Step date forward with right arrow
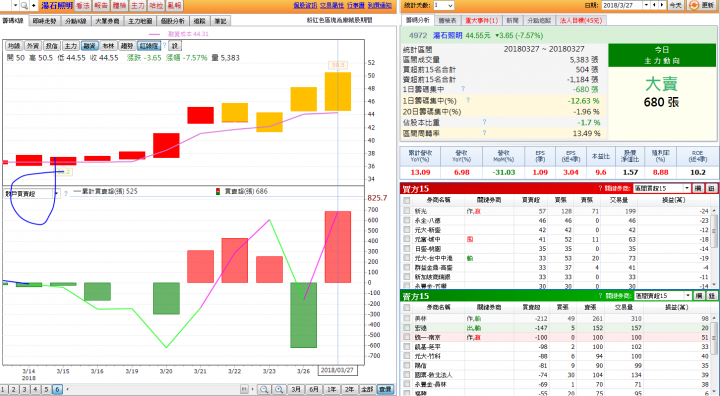720x396 pixels. [x=662, y=5]
